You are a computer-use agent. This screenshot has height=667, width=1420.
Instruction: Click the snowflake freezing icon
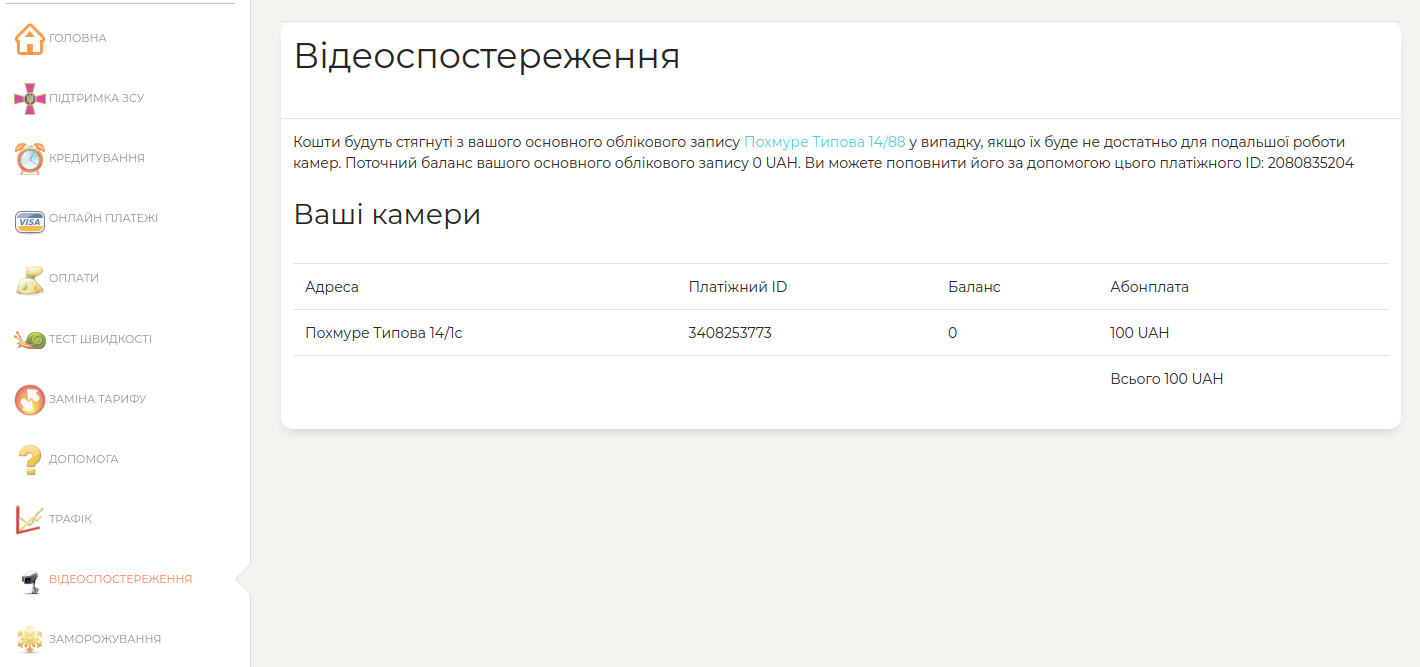[30, 640]
